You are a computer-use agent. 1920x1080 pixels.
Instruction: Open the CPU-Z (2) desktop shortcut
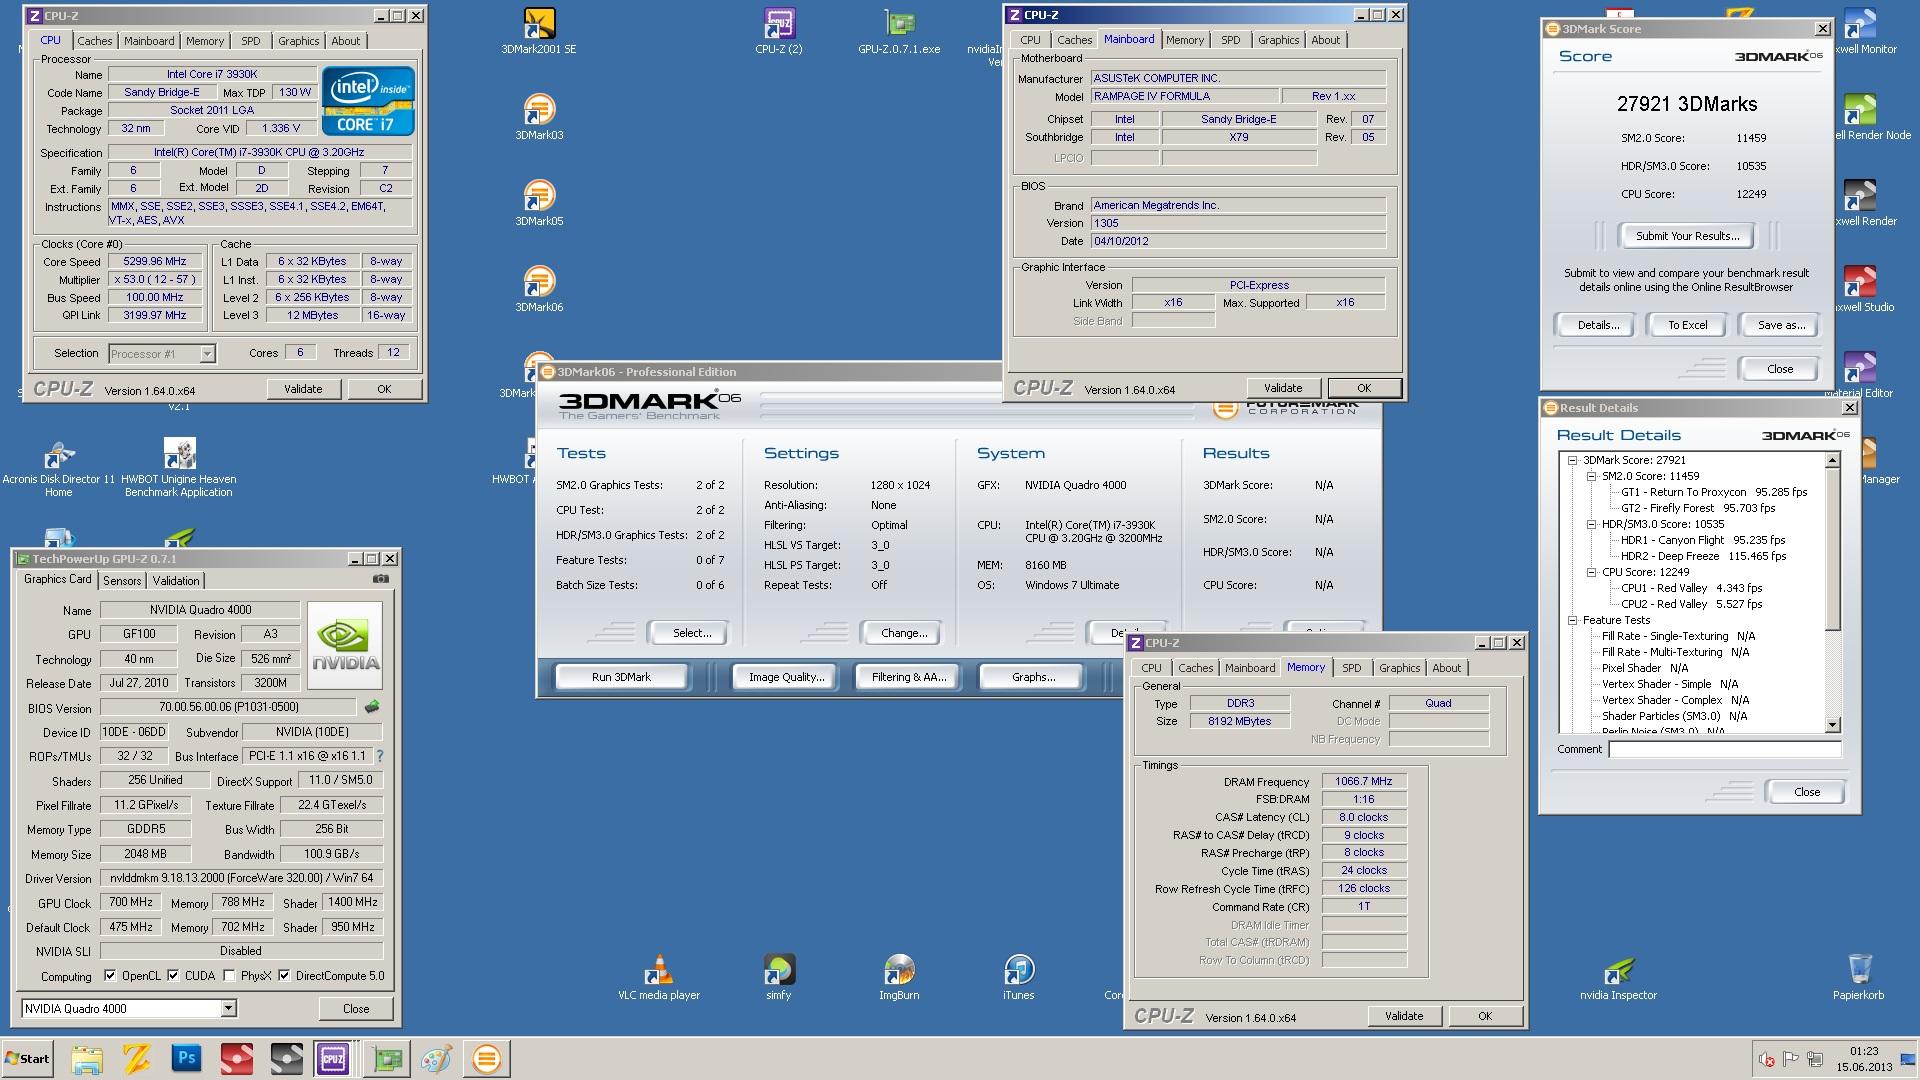[x=779, y=30]
